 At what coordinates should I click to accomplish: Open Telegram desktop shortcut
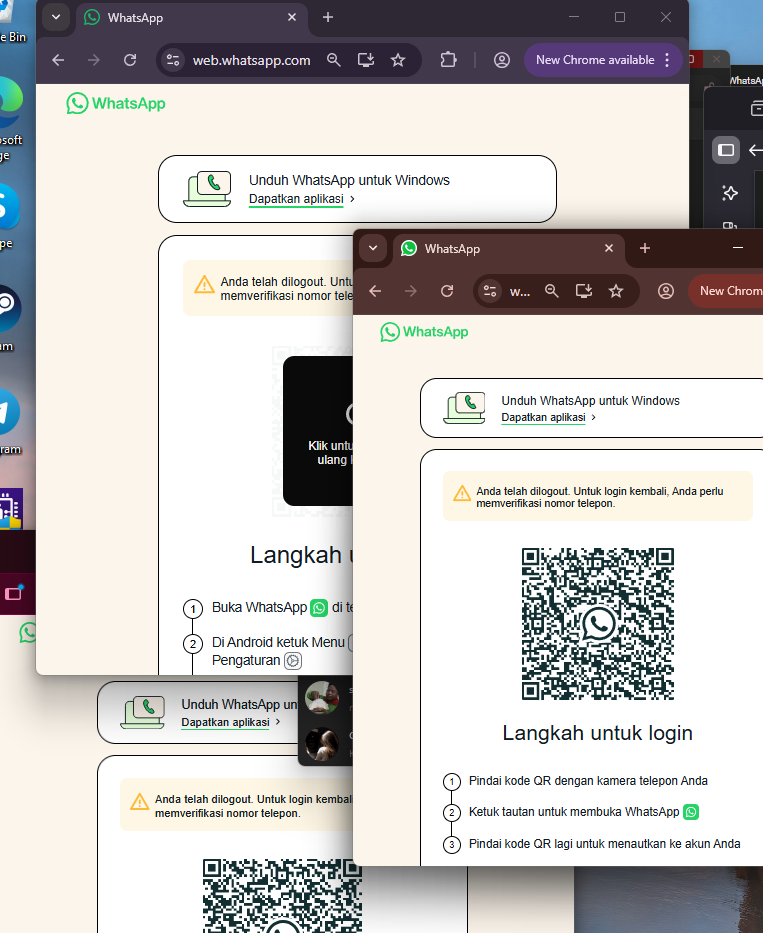pyautogui.click(x=8, y=412)
